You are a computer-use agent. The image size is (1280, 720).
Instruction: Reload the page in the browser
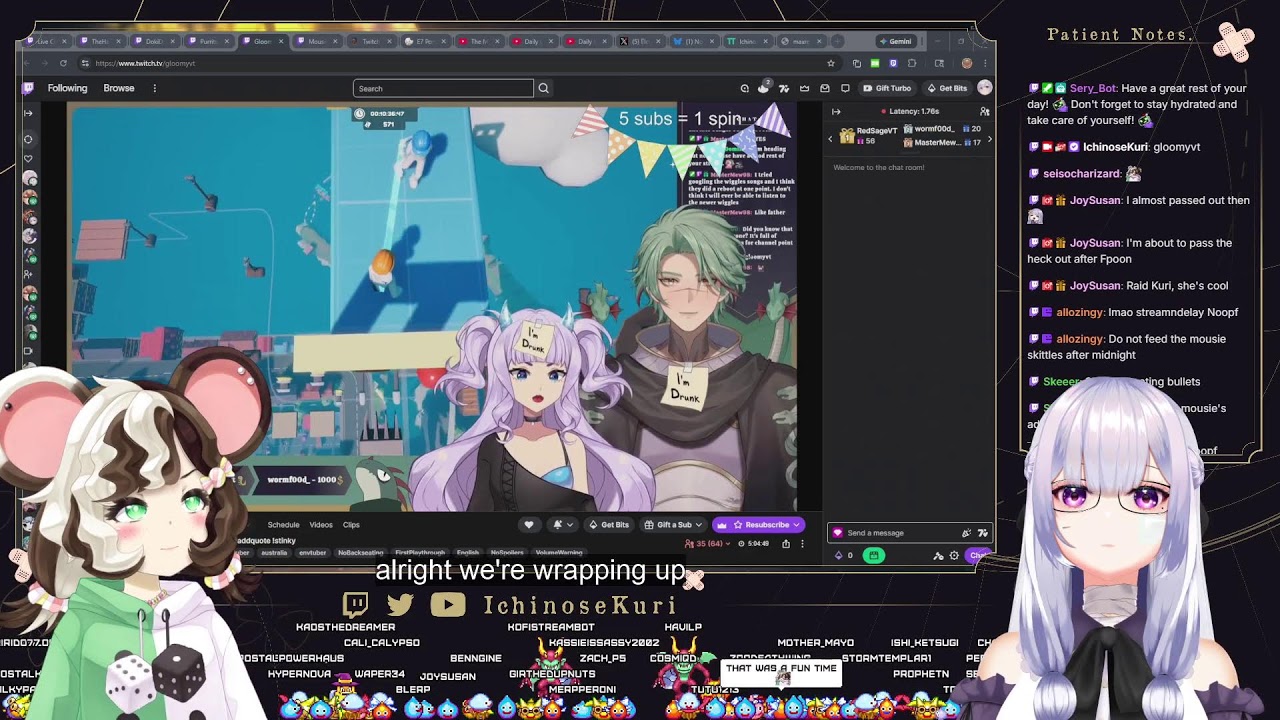click(63, 63)
